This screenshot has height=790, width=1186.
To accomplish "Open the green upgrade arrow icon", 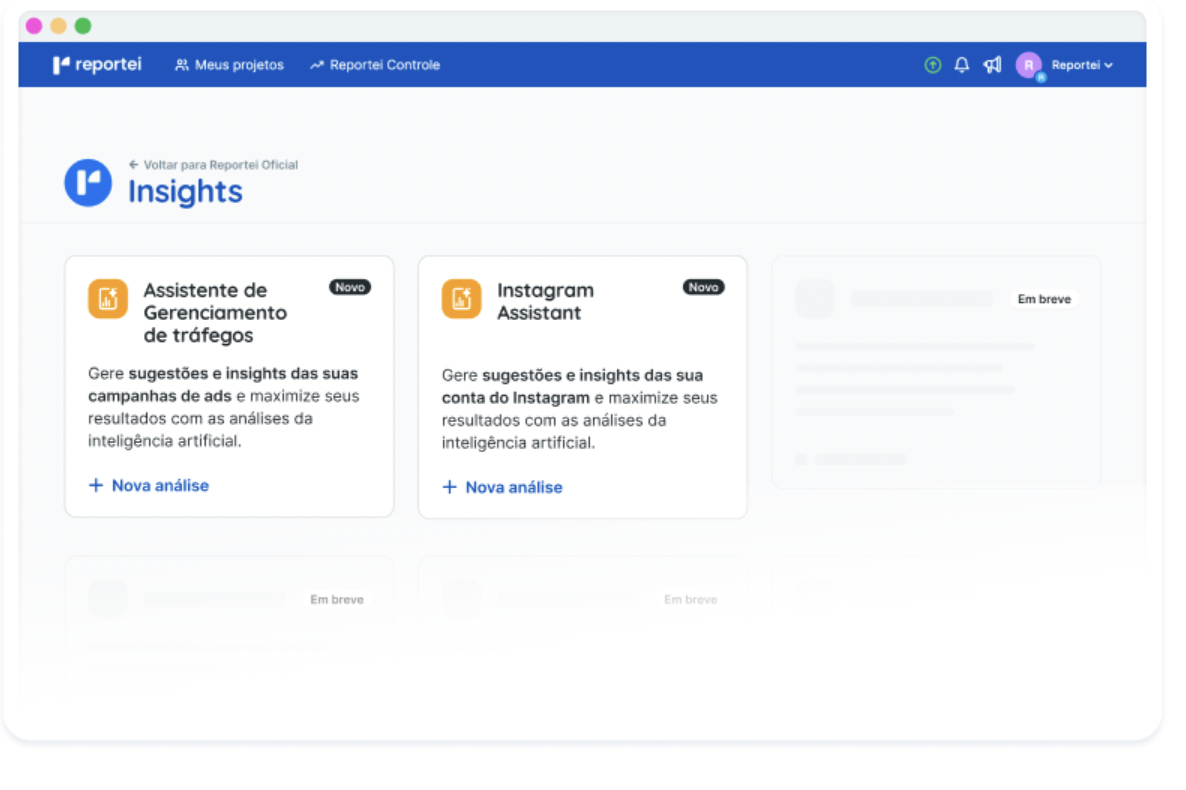I will (x=931, y=64).
